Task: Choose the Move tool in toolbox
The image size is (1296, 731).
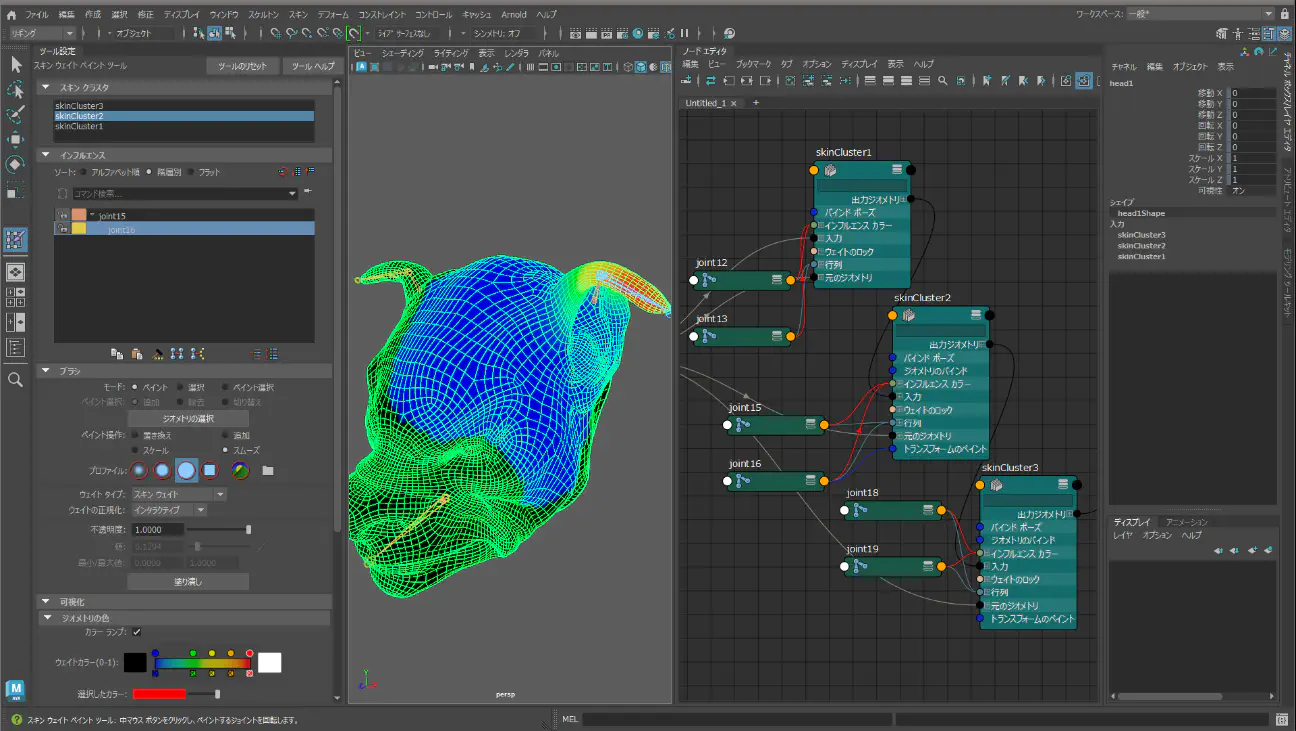Action: tap(15, 139)
